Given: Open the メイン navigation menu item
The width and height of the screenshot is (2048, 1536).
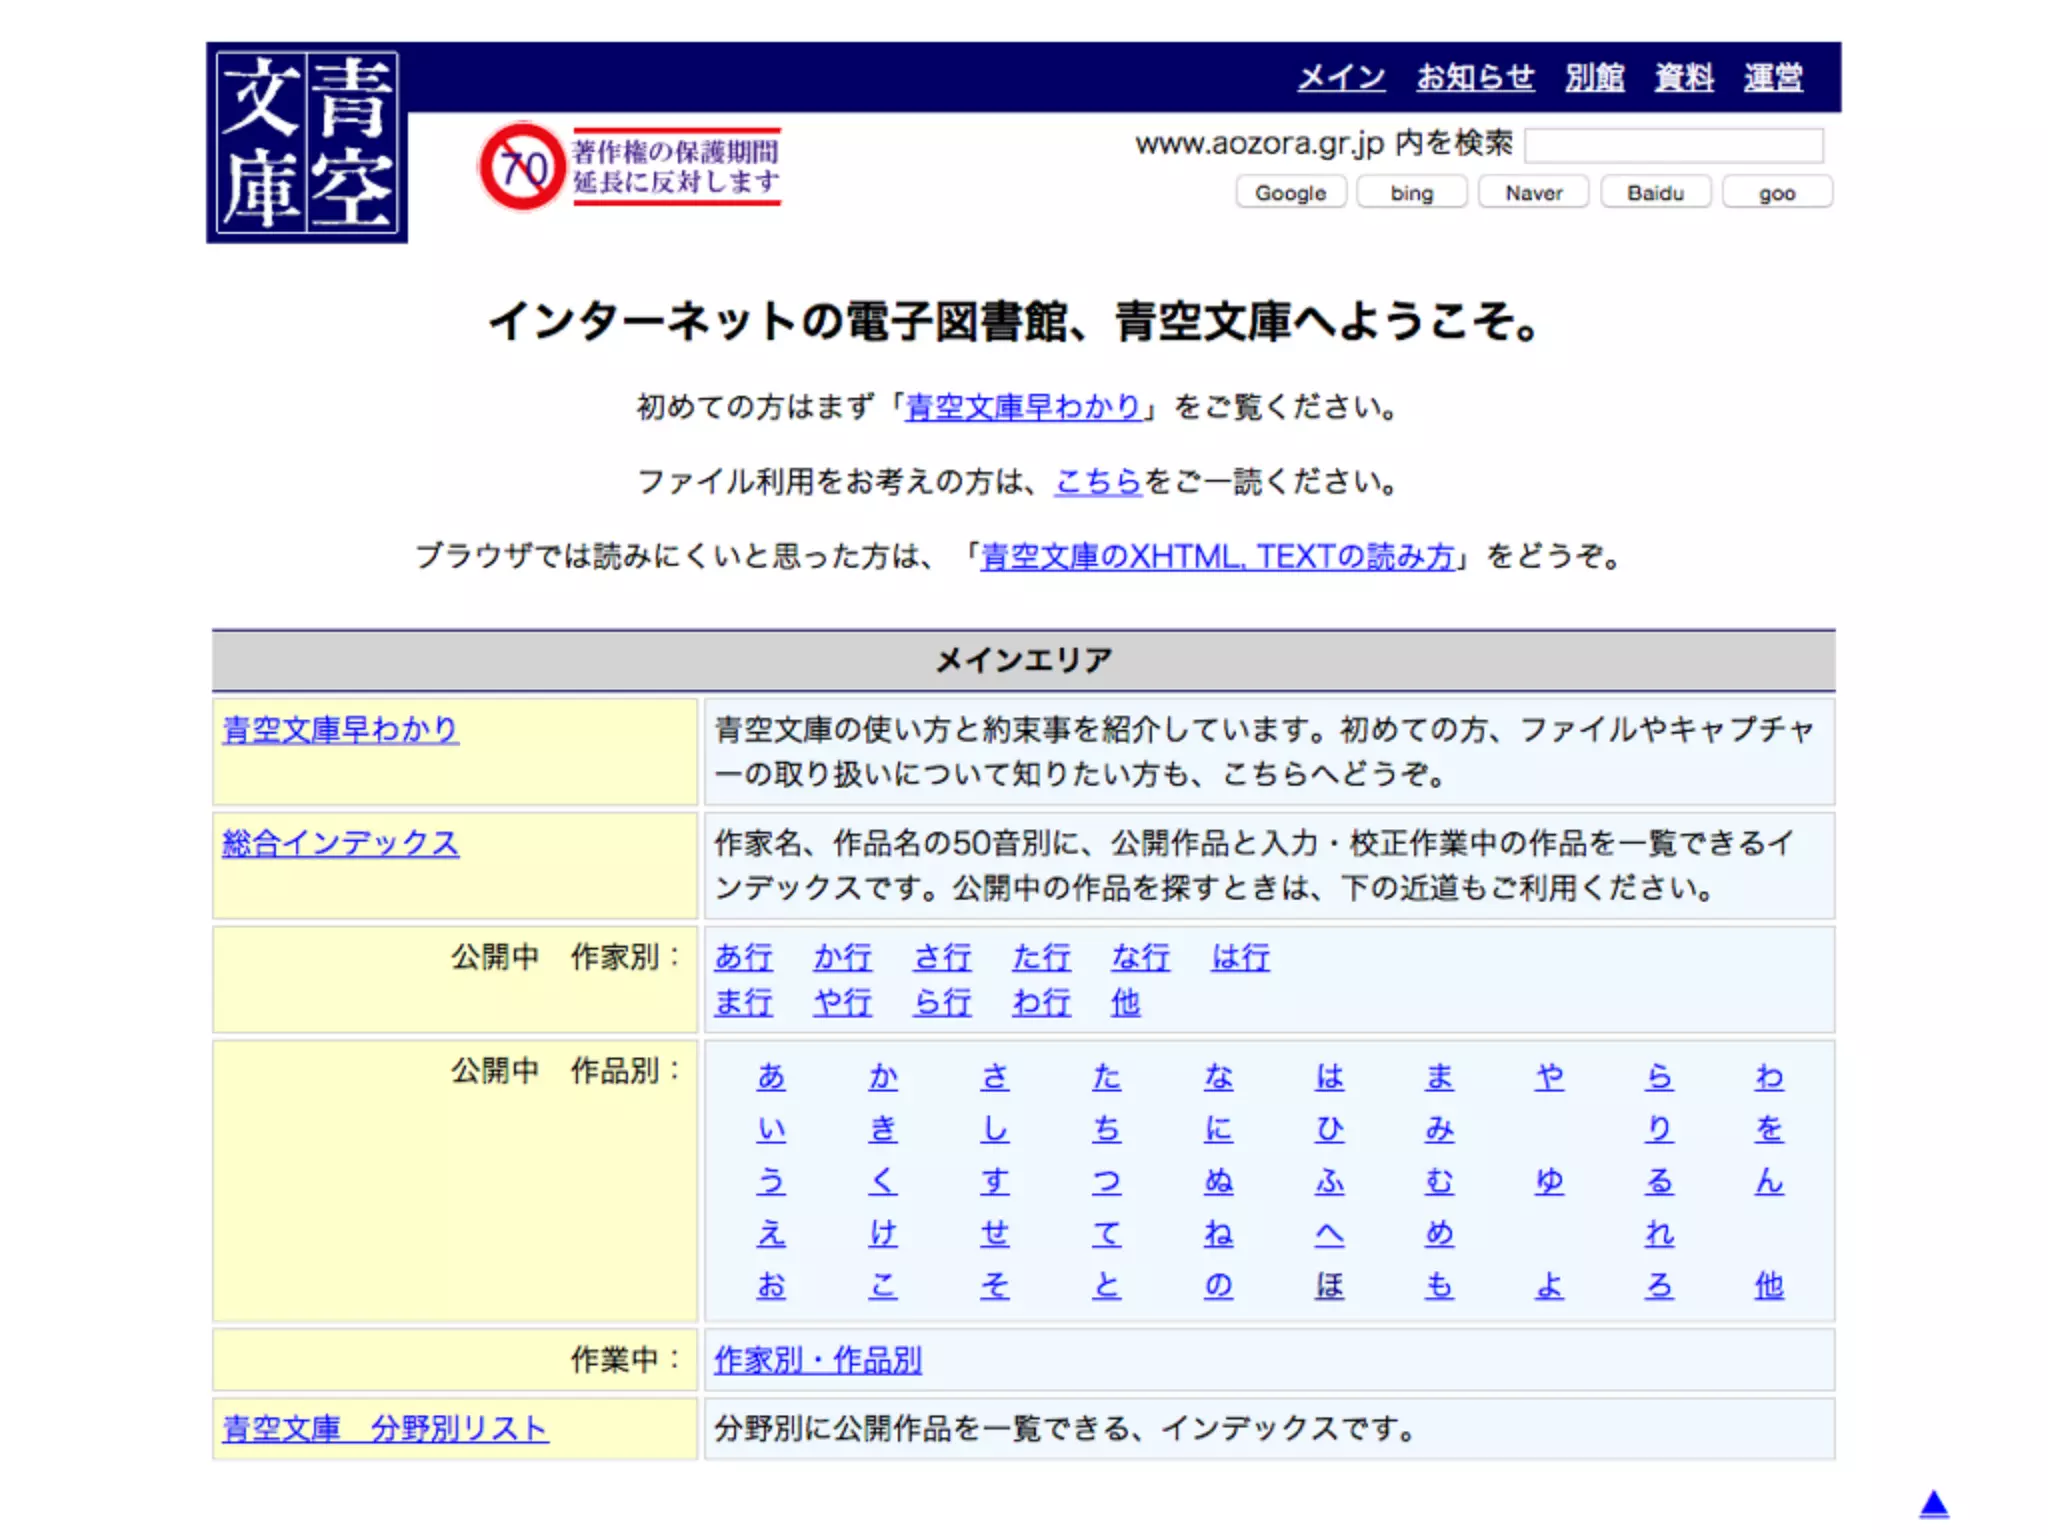Looking at the screenshot, I should pos(1341,77).
